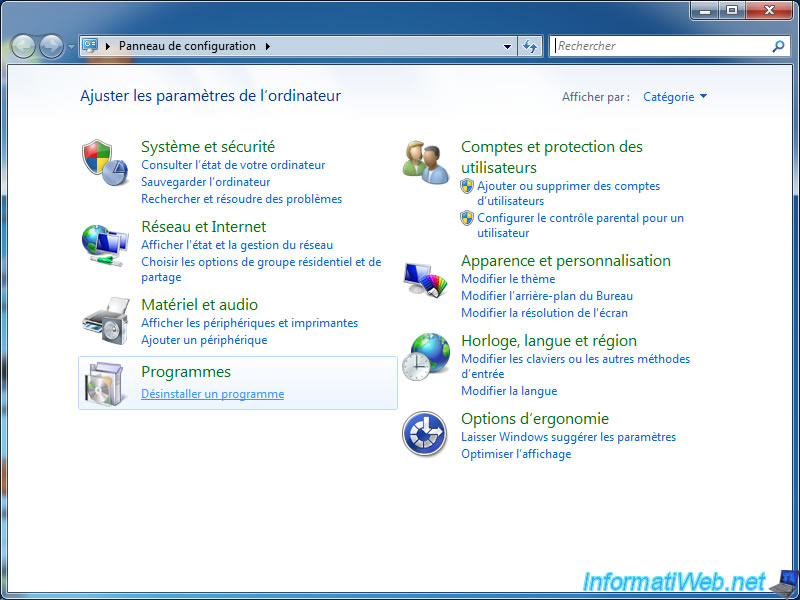The width and height of the screenshot is (800, 600).
Task: Click Afficher l'état et la gestion du réseau
Action: click(x=237, y=245)
